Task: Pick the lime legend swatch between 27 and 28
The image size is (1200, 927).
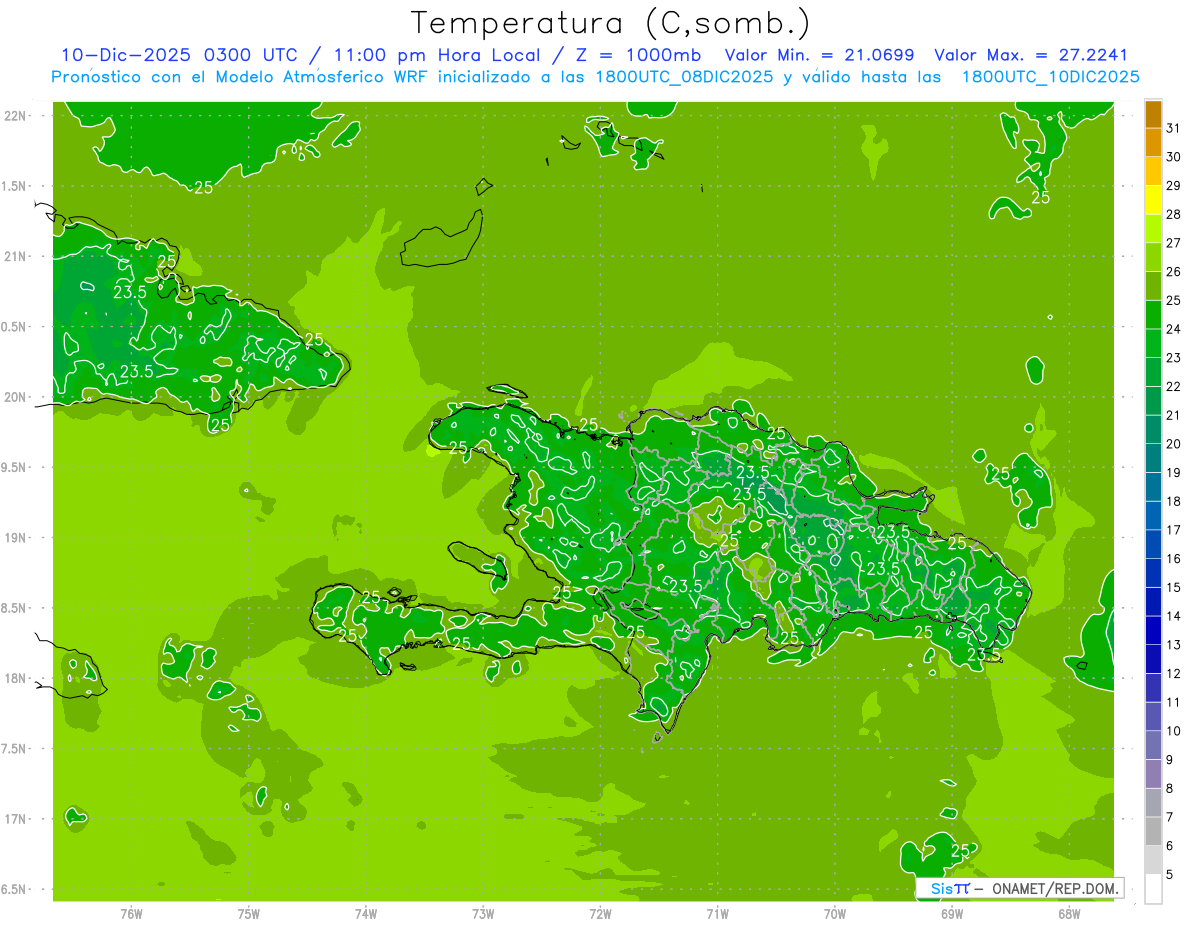Action: click(x=1153, y=229)
